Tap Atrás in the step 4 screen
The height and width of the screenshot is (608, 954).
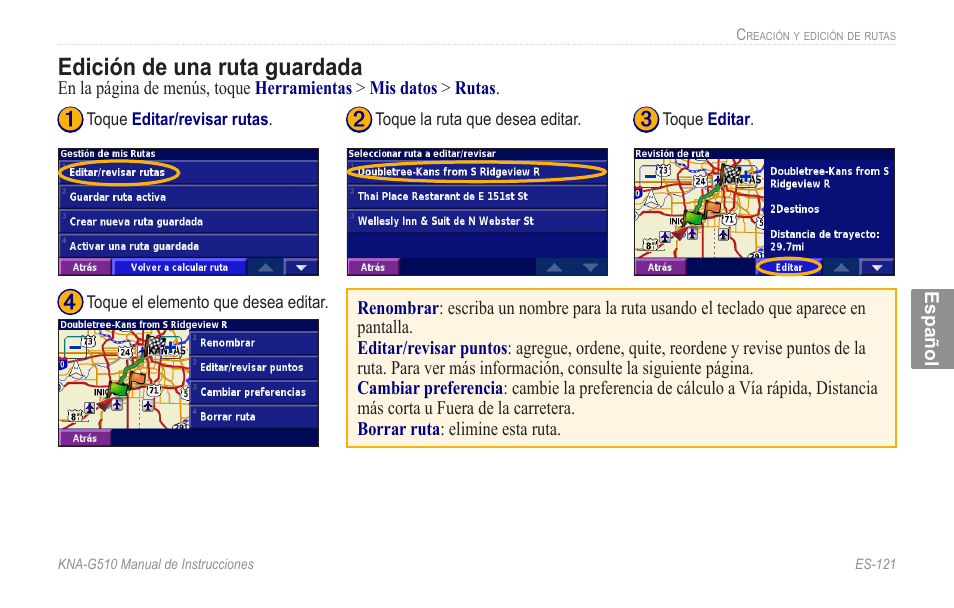[x=85, y=438]
